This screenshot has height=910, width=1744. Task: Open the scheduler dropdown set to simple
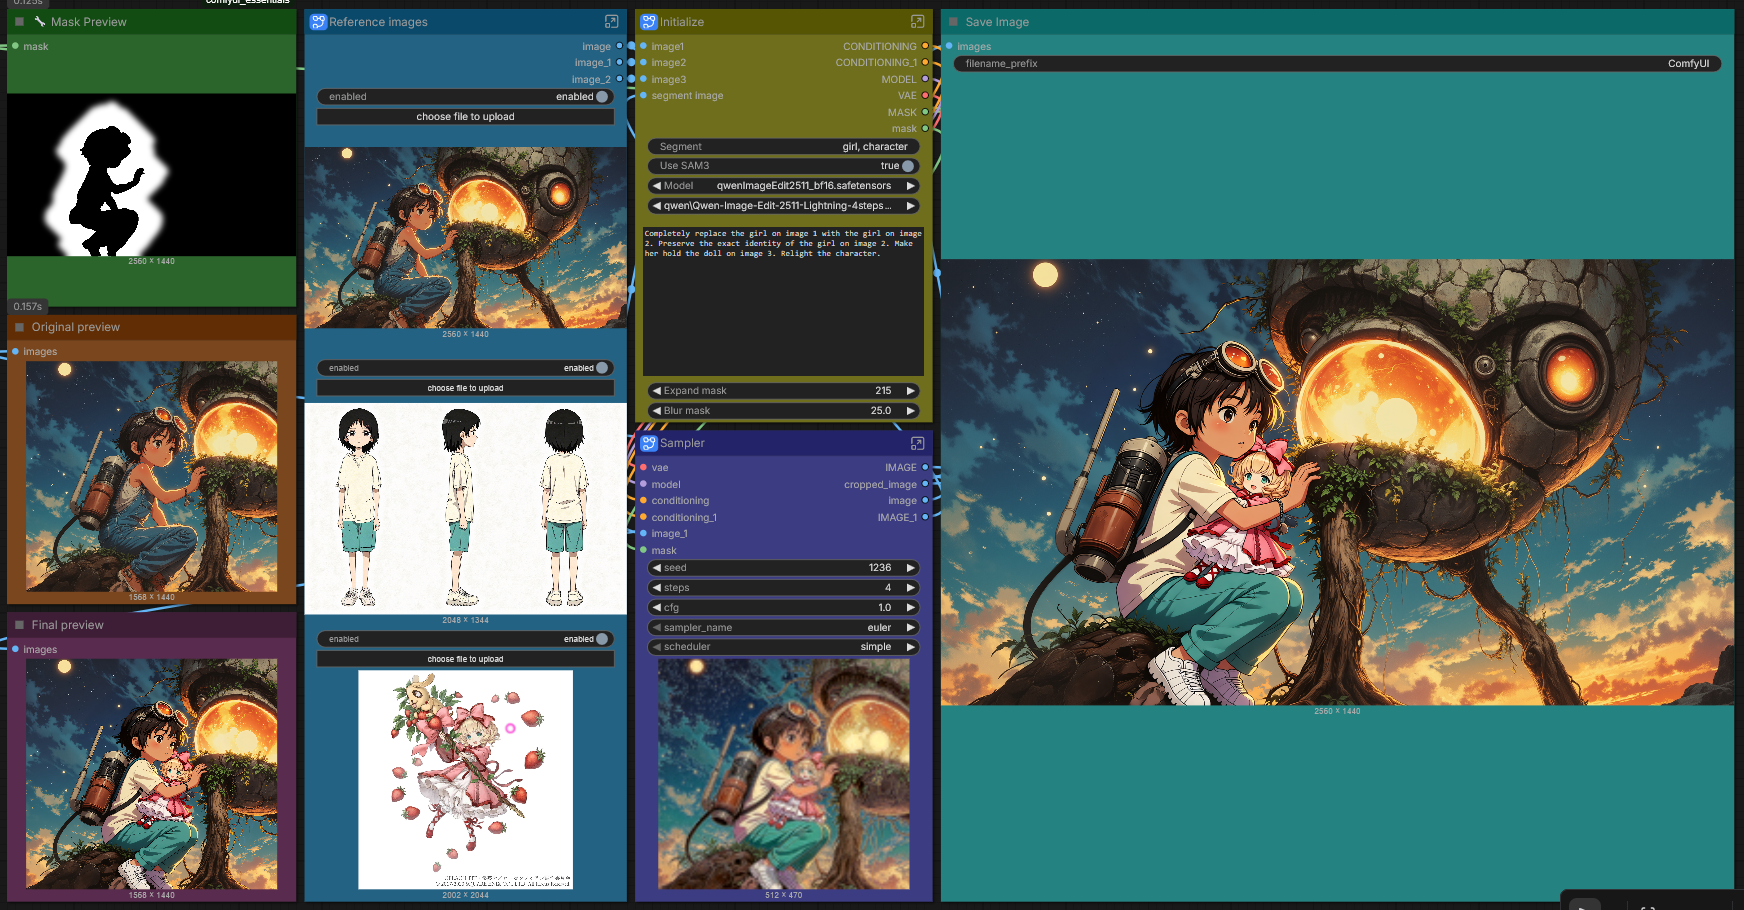(x=783, y=647)
